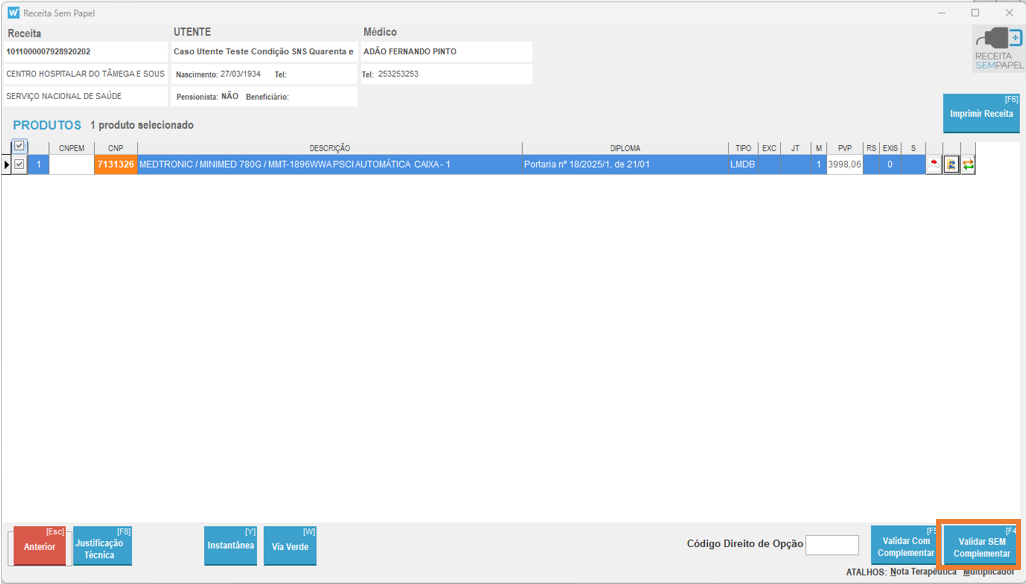
Task: Click the green swap arrows icon
Action: [x=968, y=164]
